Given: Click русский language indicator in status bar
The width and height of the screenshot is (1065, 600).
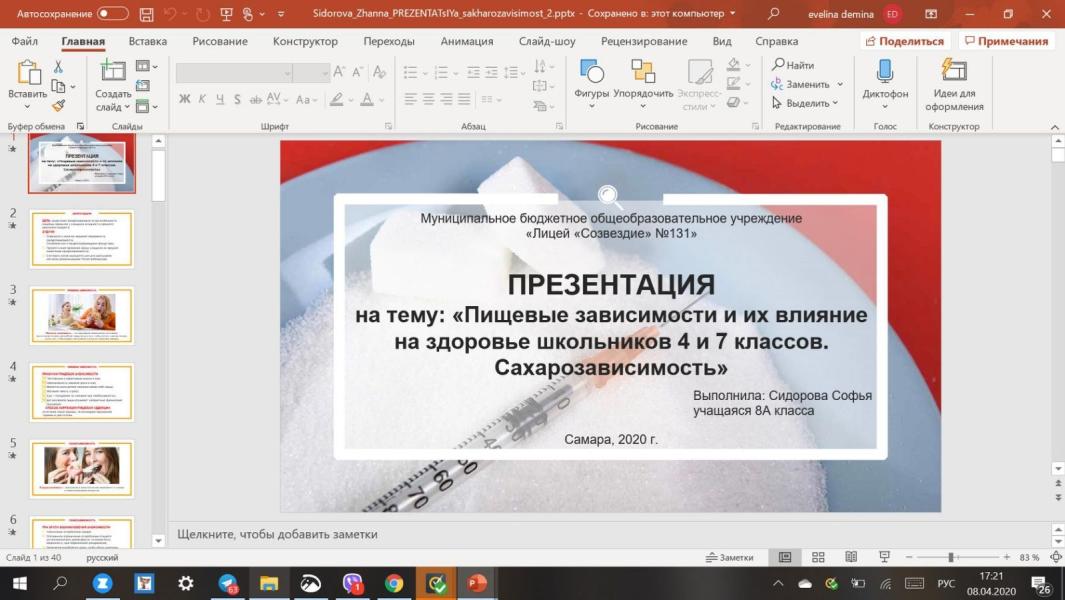Looking at the screenshot, I should [102, 557].
